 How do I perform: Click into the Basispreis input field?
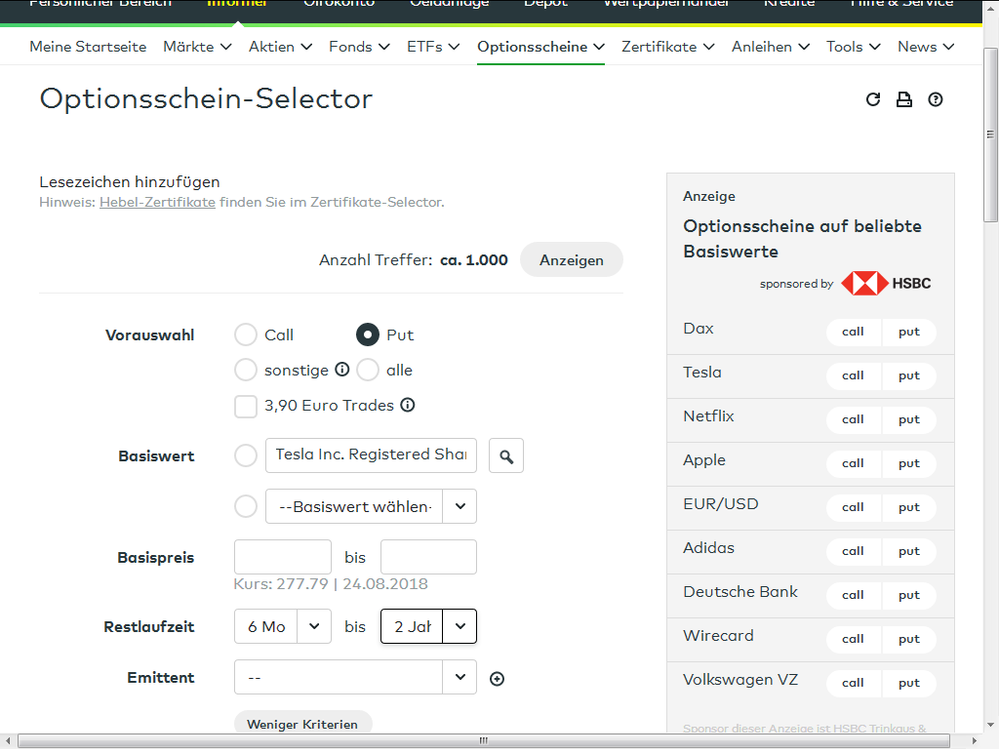(283, 556)
